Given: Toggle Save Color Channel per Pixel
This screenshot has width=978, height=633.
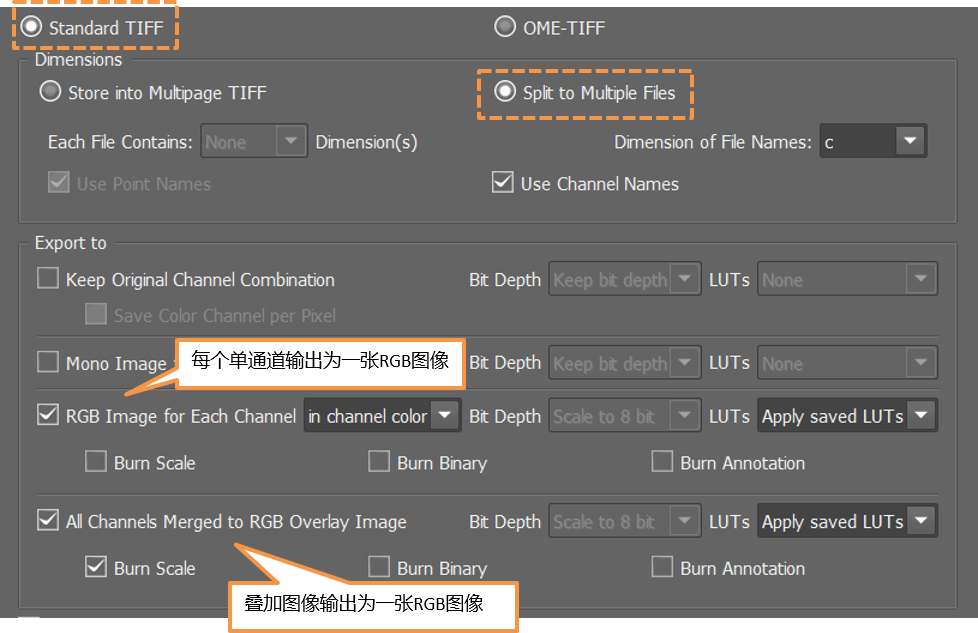Looking at the screenshot, I should click(95, 314).
